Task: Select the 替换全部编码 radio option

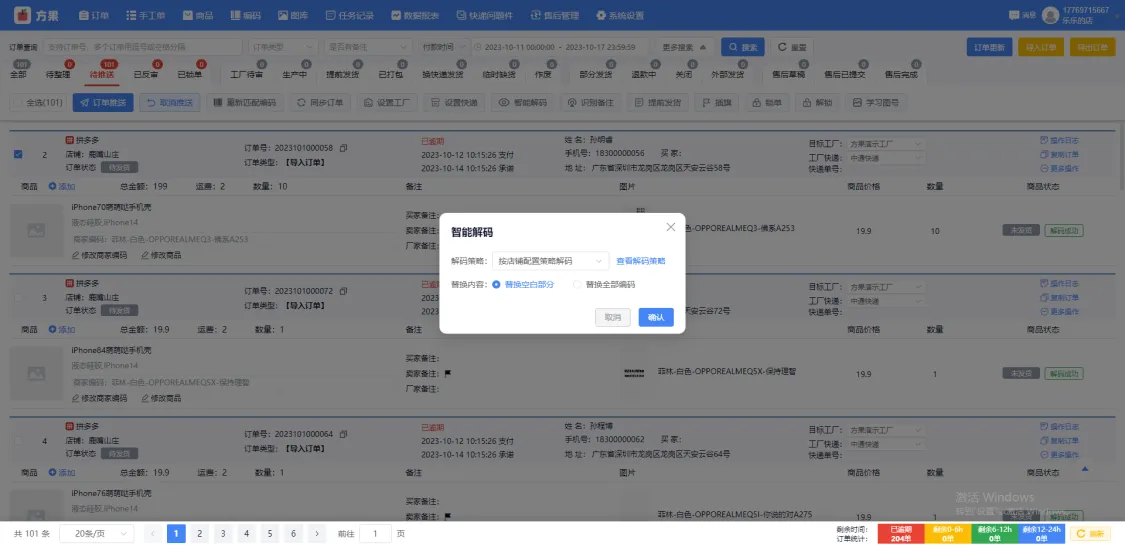Action: coord(577,284)
